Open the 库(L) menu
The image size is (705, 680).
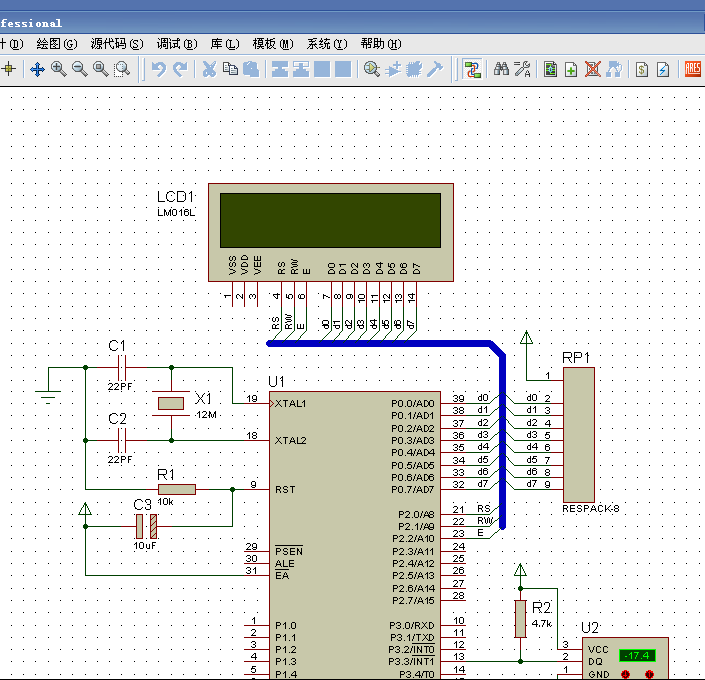tap(225, 44)
